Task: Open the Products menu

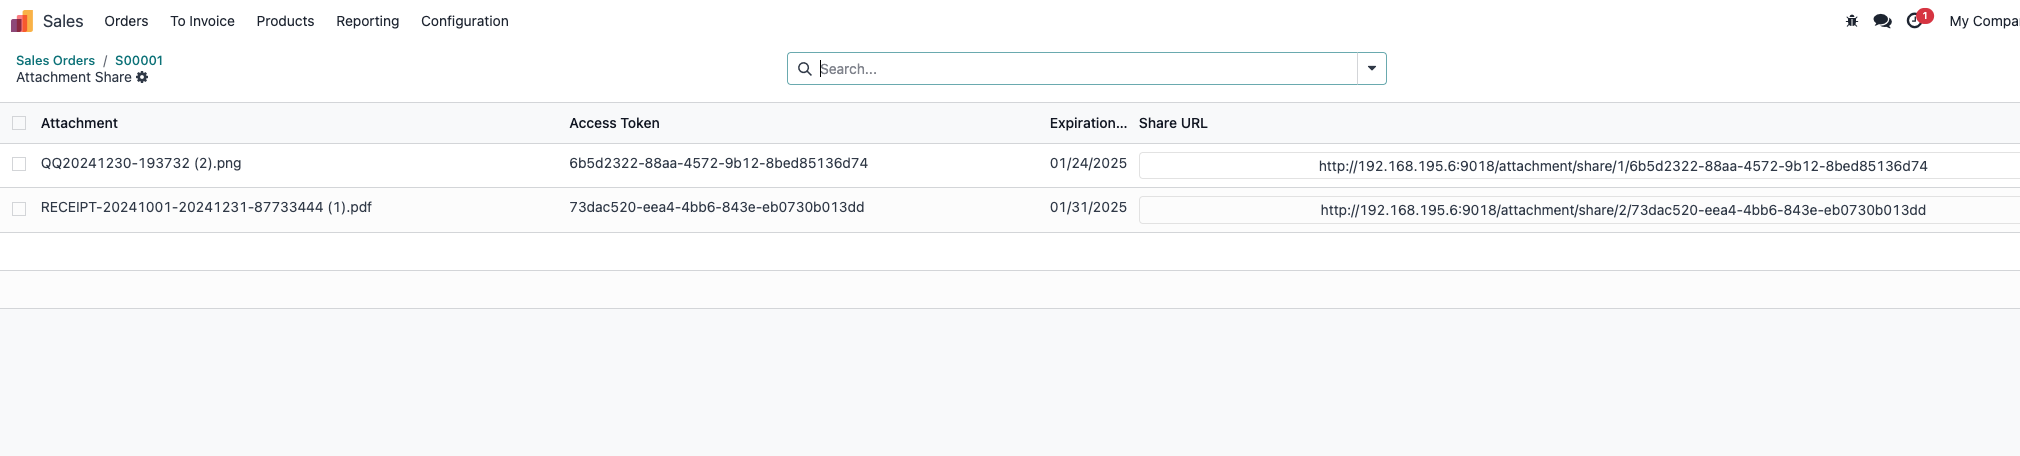Action: [285, 21]
